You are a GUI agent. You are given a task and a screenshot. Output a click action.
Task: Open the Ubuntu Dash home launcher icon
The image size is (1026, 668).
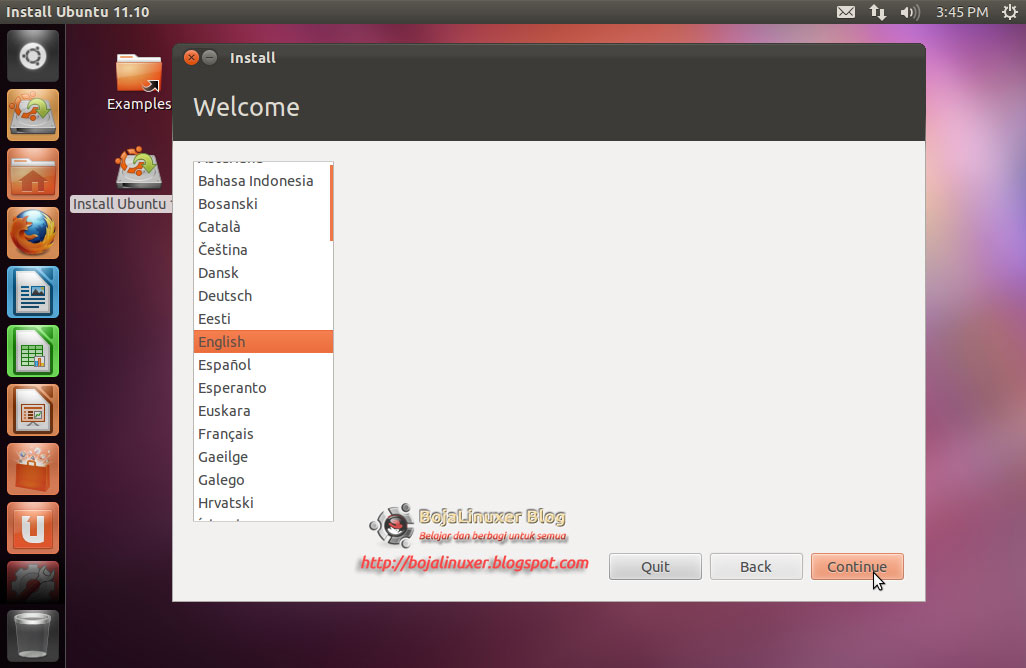coord(33,56)
